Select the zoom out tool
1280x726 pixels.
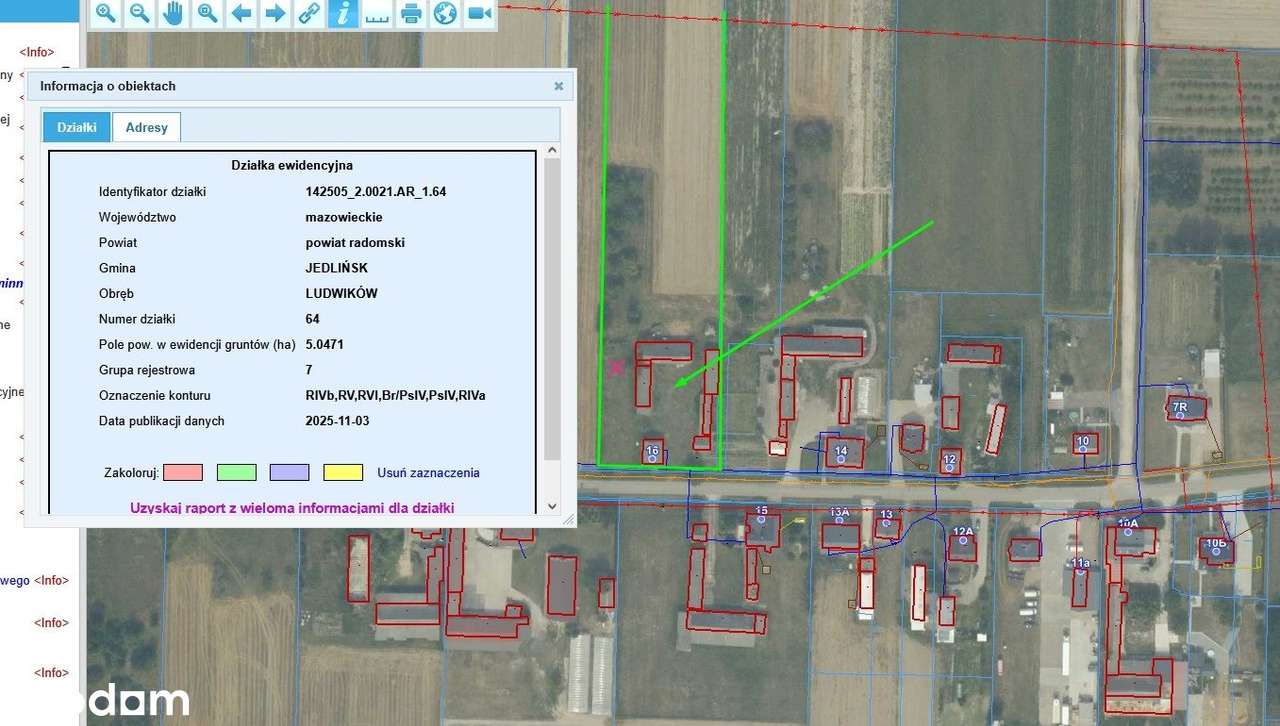[139, 14]
